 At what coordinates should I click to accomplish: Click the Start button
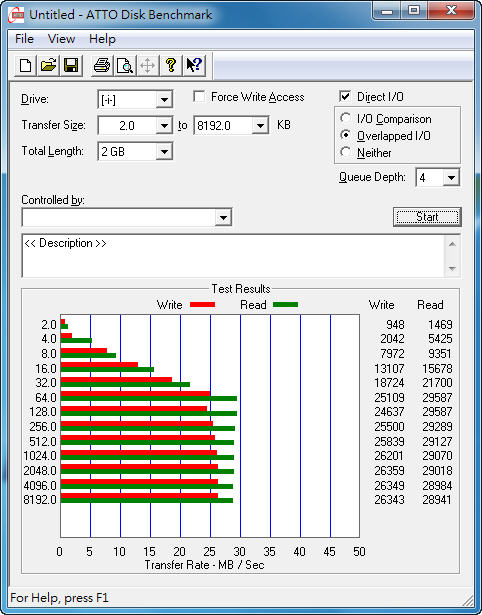coord(427,217)
